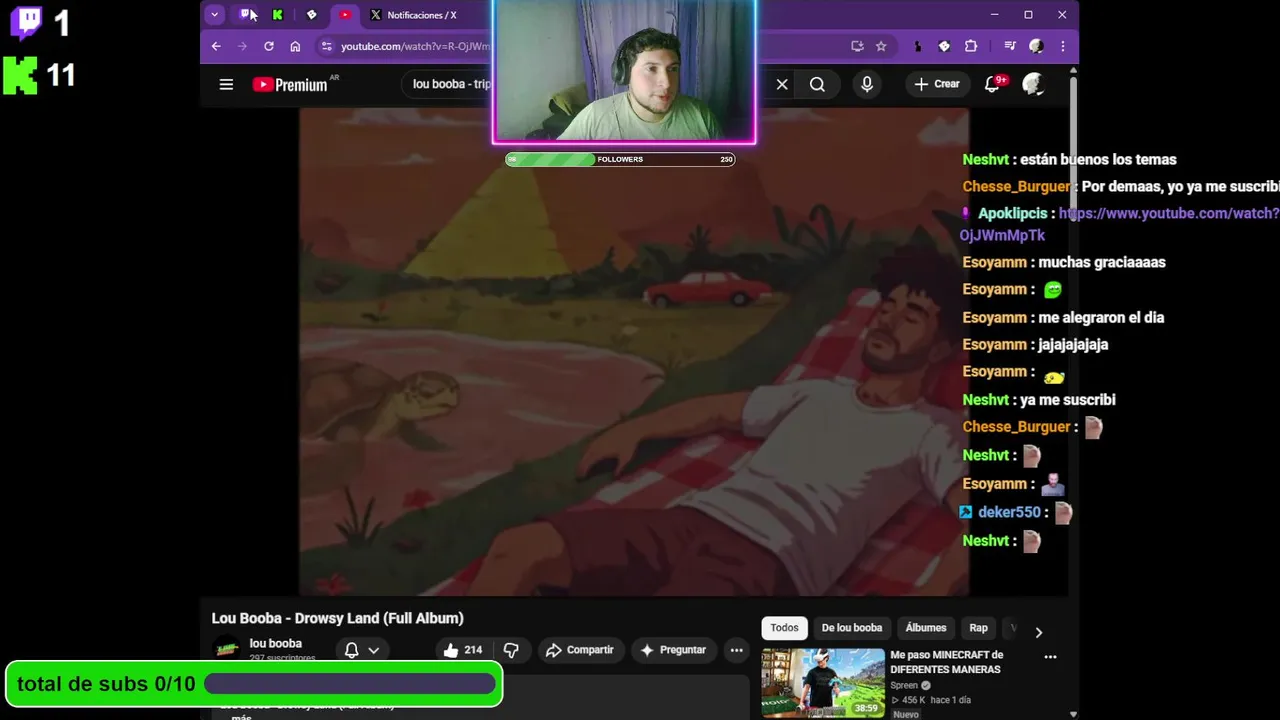
Task: Click the install app icon in address bar
Action: (x=857, y=46)
